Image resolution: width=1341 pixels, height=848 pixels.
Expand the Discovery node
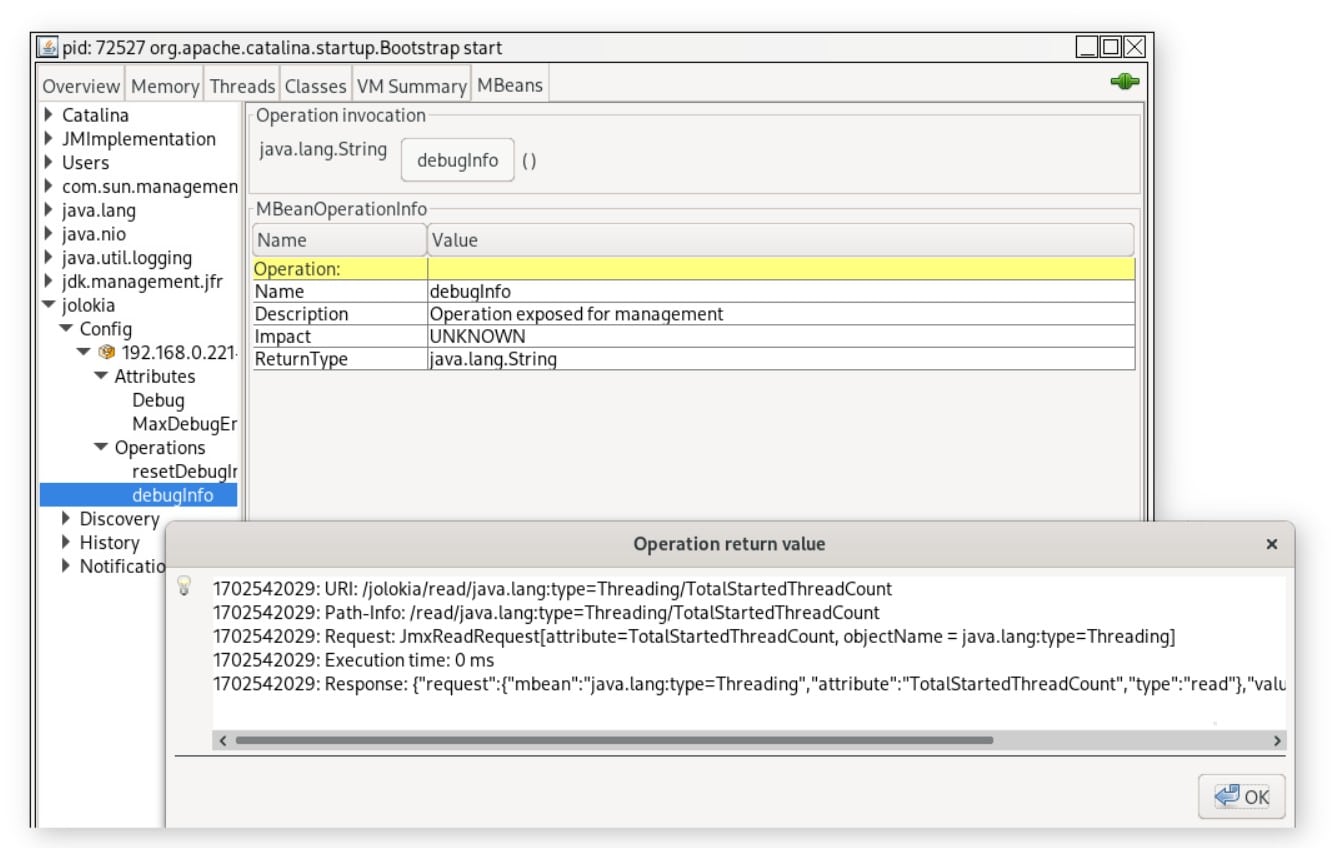pos(67,519)
